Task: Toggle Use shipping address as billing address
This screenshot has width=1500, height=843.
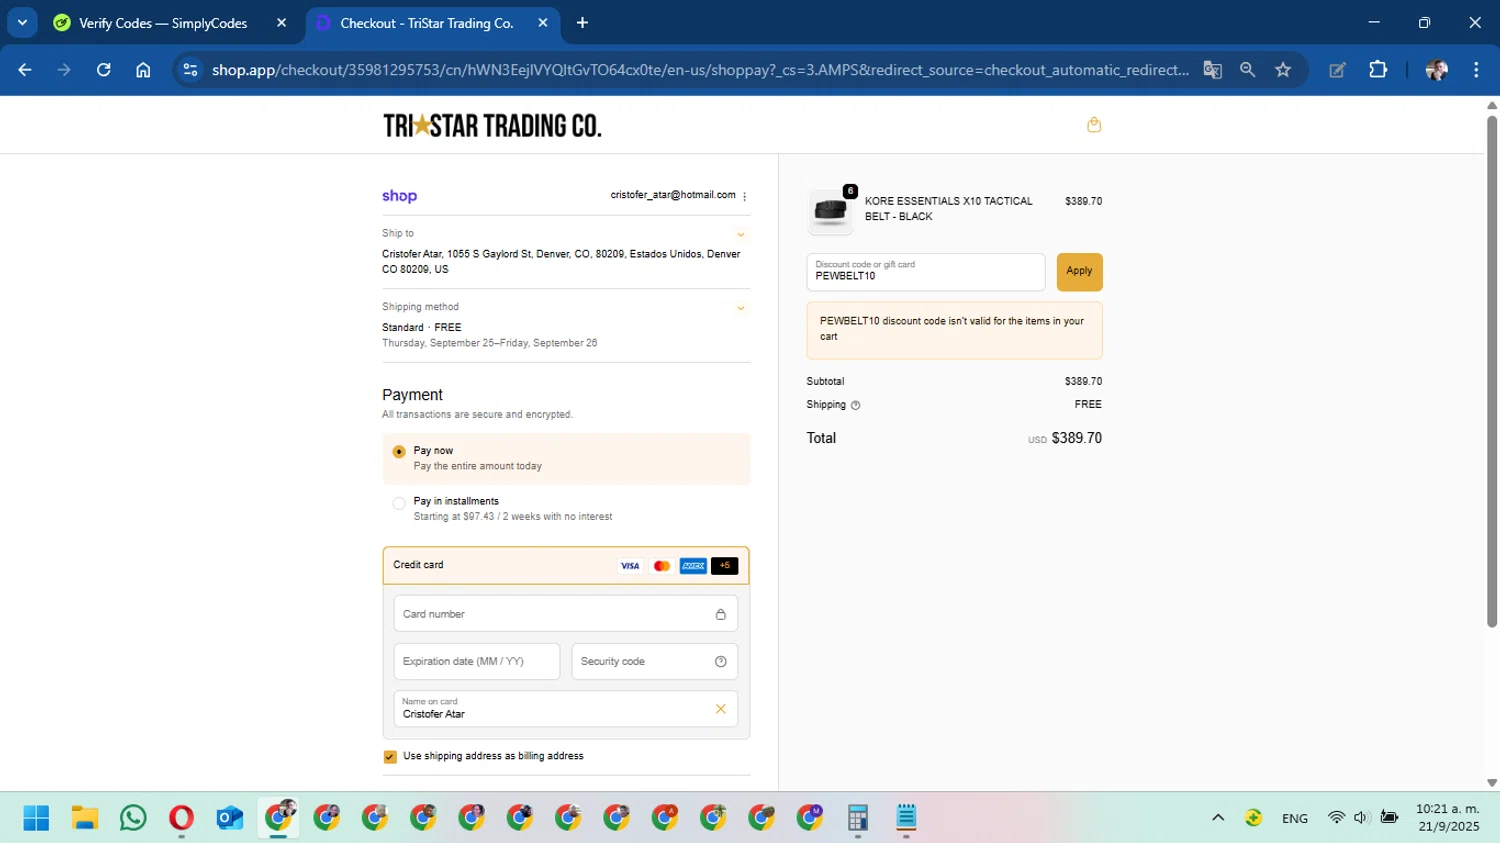Action: coord(390,757)
